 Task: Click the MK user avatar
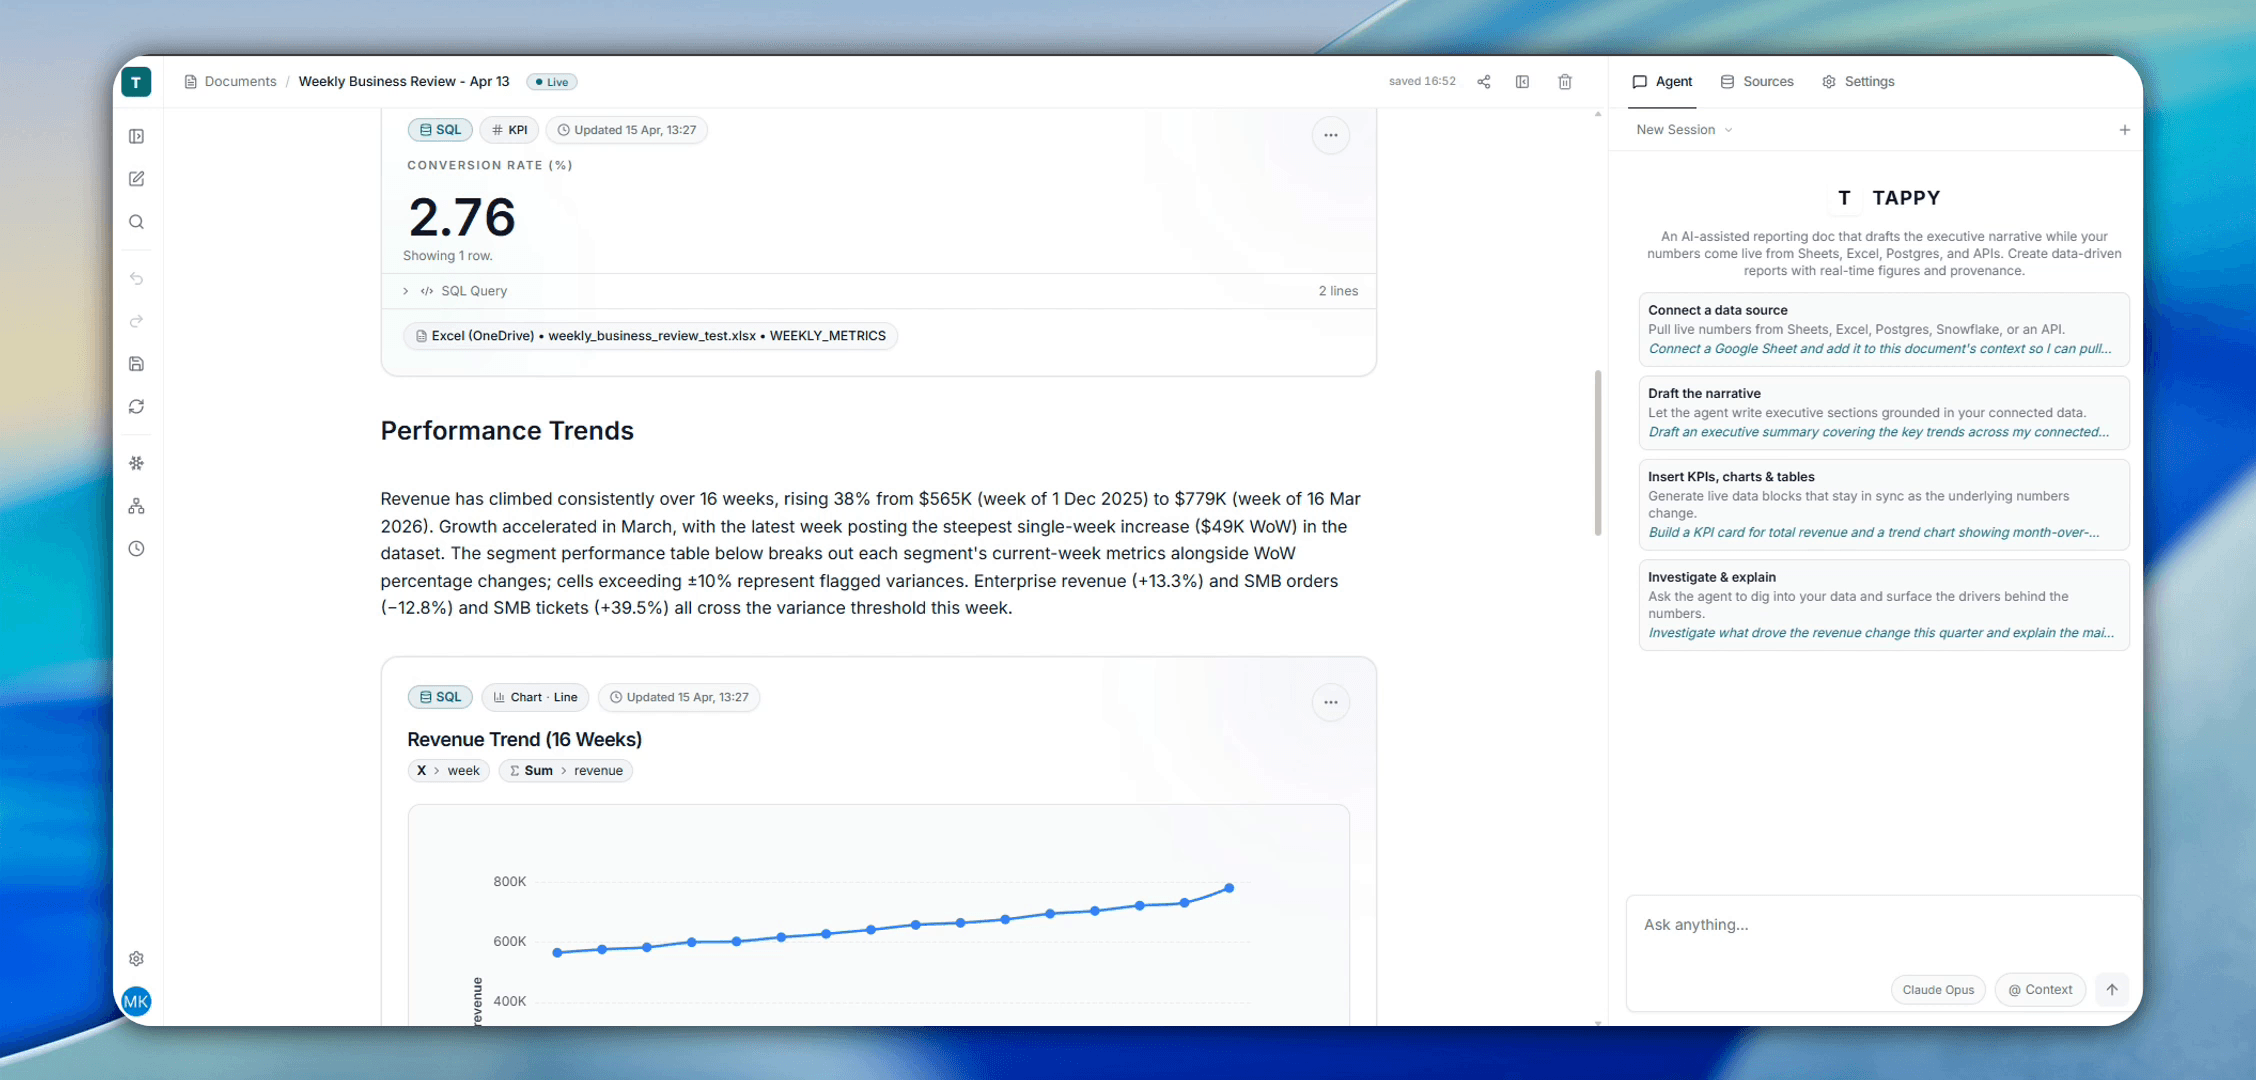pos(136,1001)
